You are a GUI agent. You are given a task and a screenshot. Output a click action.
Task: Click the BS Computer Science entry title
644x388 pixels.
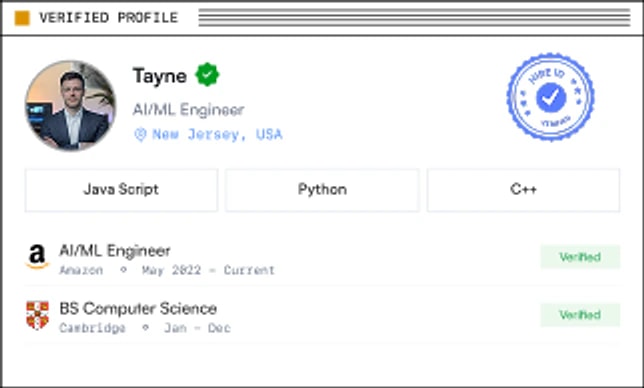pos(138,308)
